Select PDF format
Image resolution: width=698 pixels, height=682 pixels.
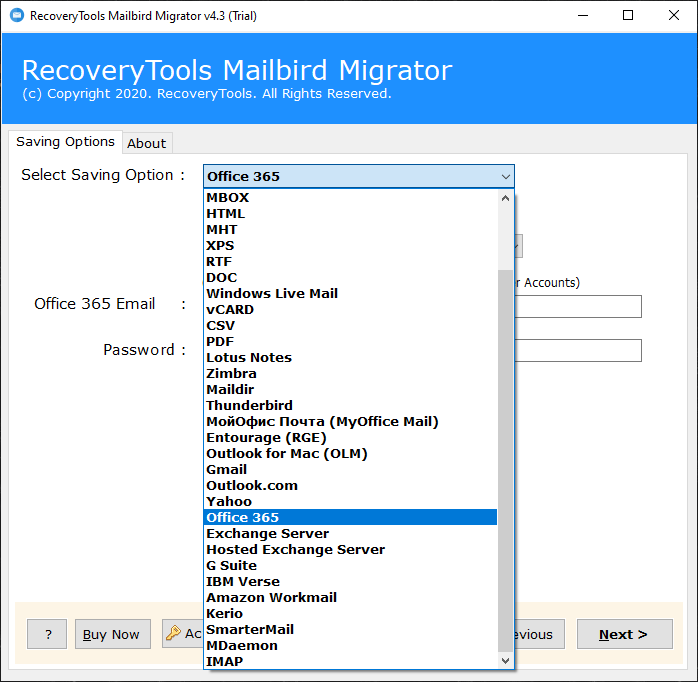point(350,342)
